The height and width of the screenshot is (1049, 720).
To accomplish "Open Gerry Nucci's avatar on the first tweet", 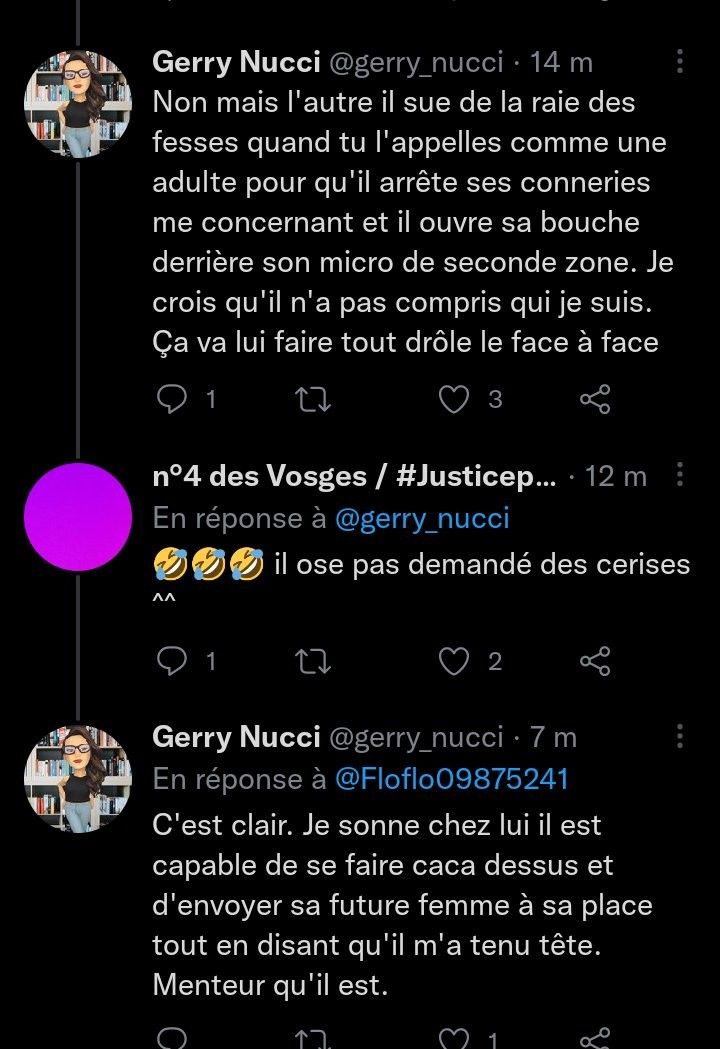I will click(78, 104).
